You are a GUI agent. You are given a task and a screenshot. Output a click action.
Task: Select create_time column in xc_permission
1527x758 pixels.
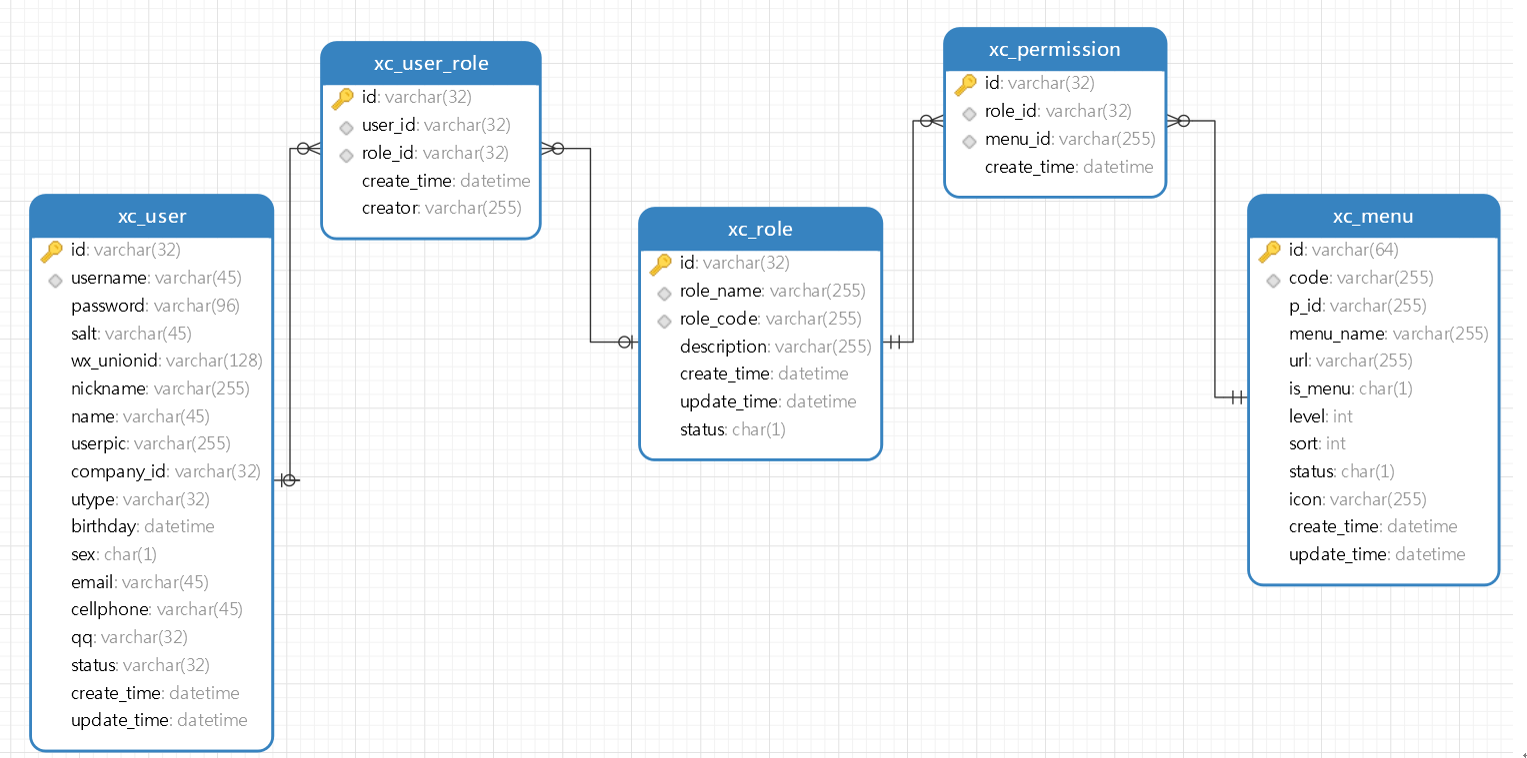coord(1069,167)
